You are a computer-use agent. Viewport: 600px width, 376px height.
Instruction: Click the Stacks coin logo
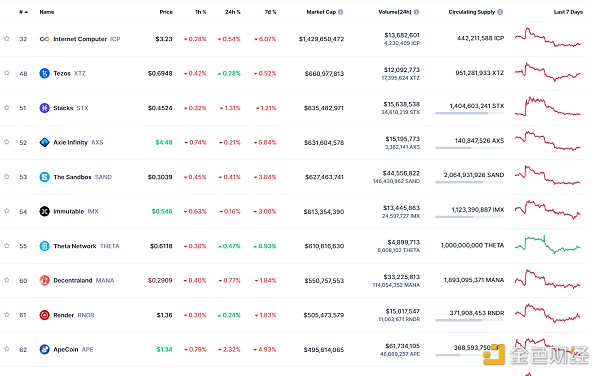click(44, 108)
